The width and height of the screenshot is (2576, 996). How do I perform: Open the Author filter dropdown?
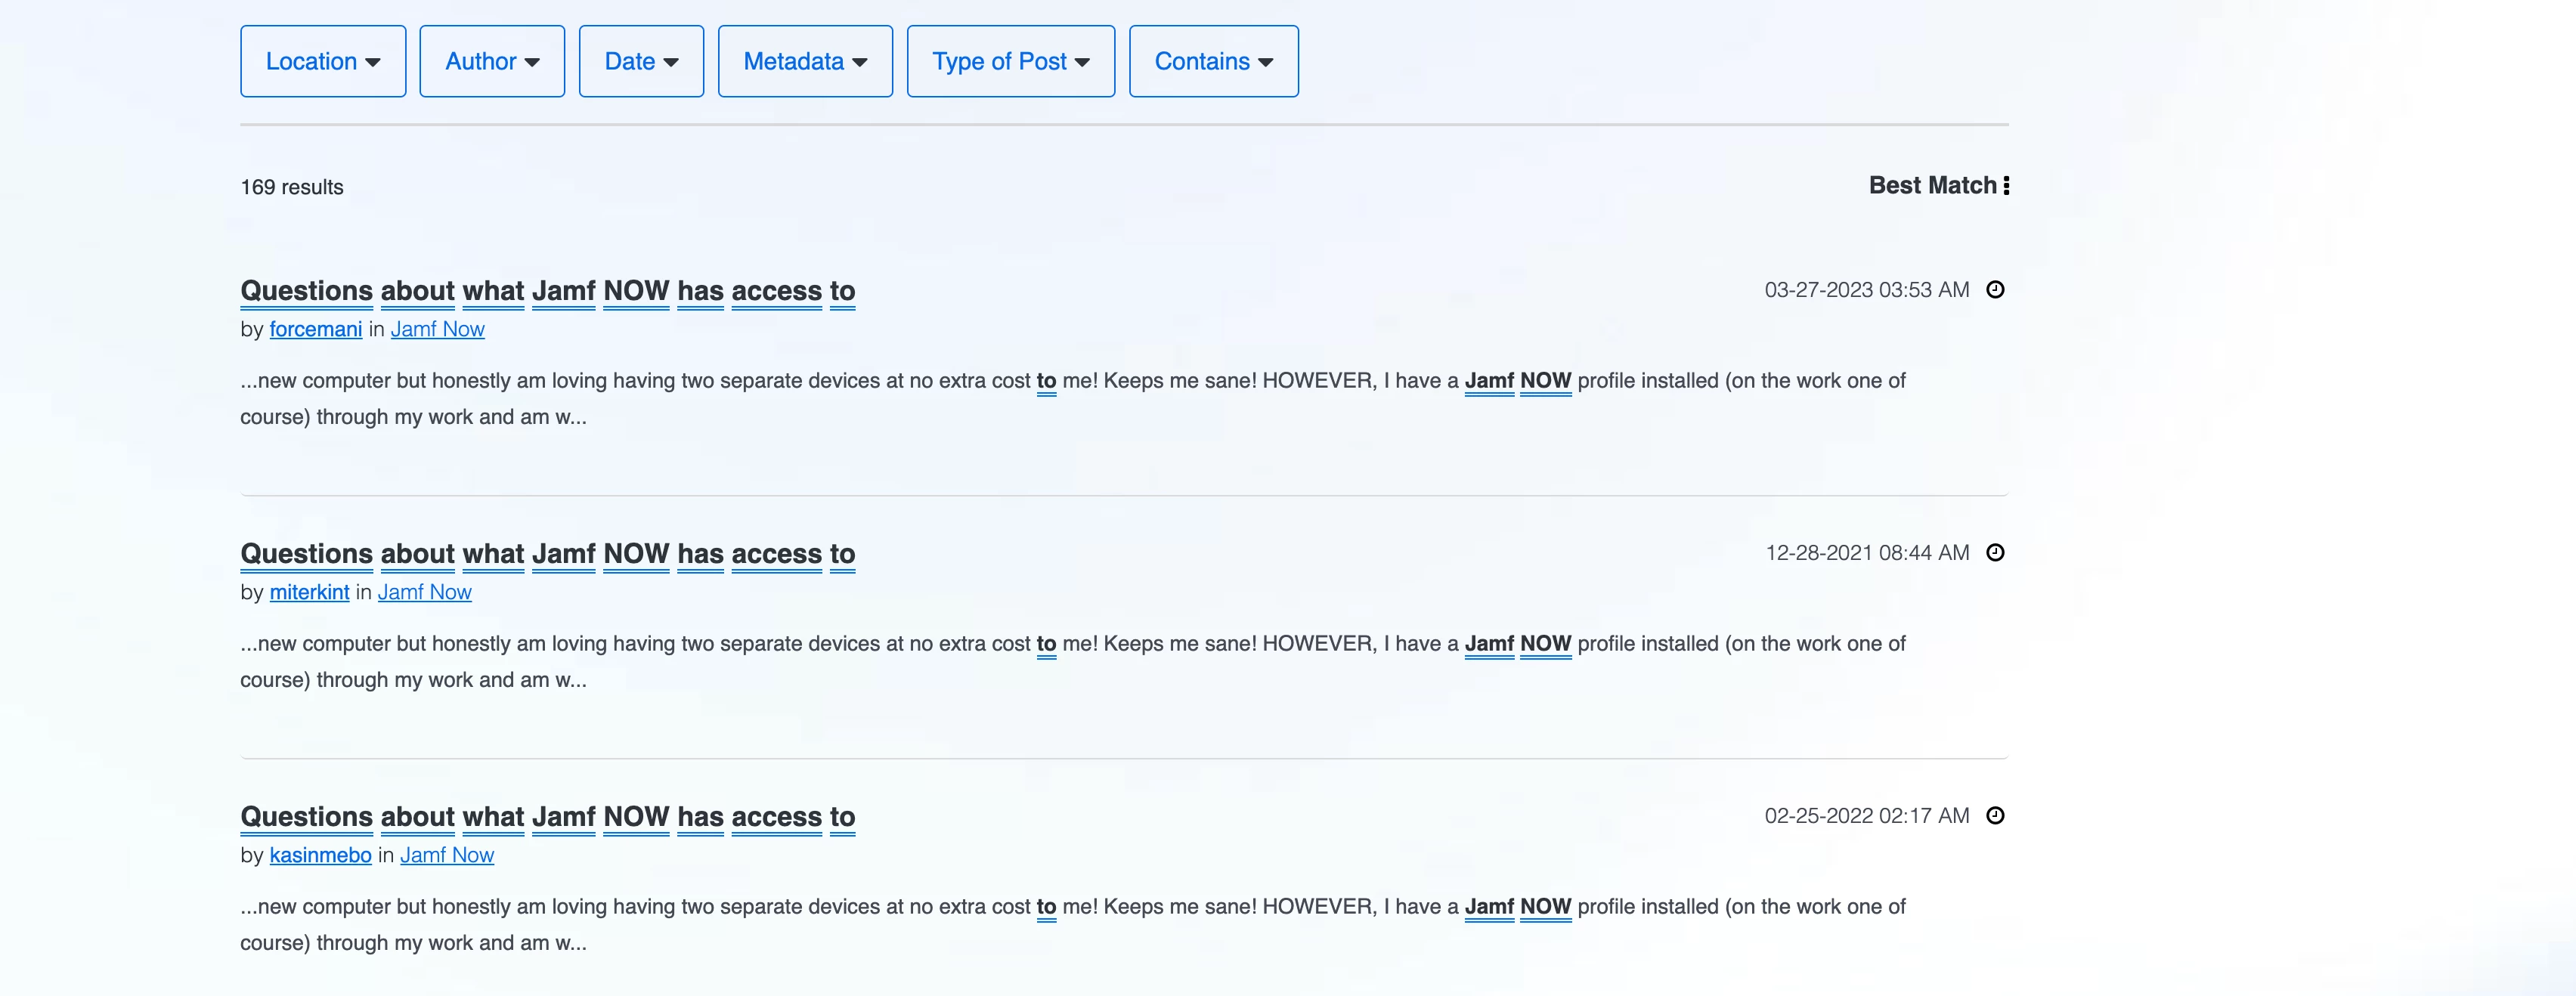pos(492,61)
